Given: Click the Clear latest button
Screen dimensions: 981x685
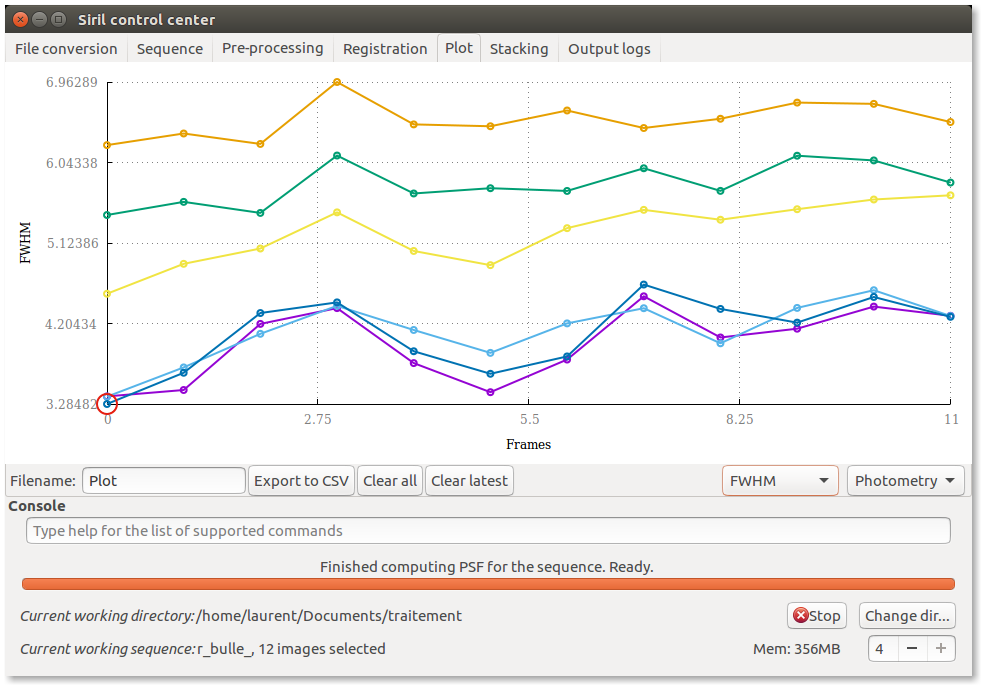Looking at the screenshot, I should (469, 481).
